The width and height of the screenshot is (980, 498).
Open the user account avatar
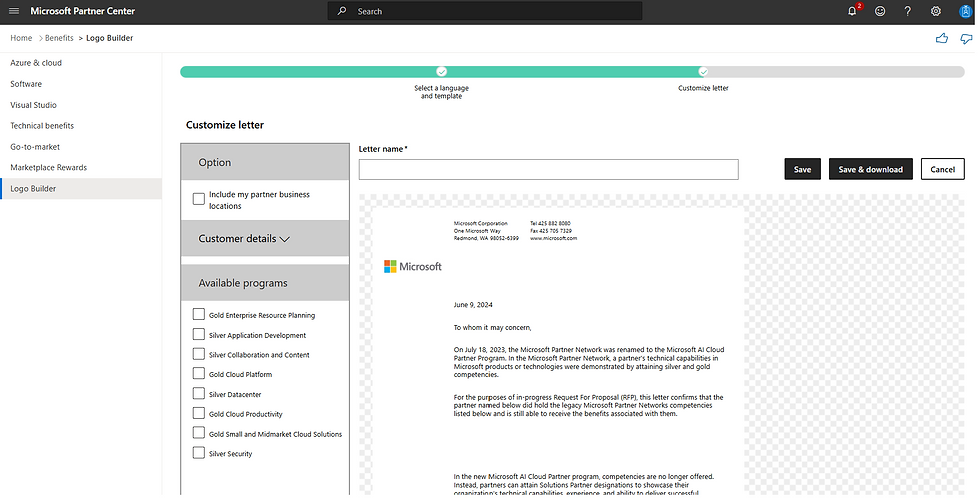click(965, 11)
